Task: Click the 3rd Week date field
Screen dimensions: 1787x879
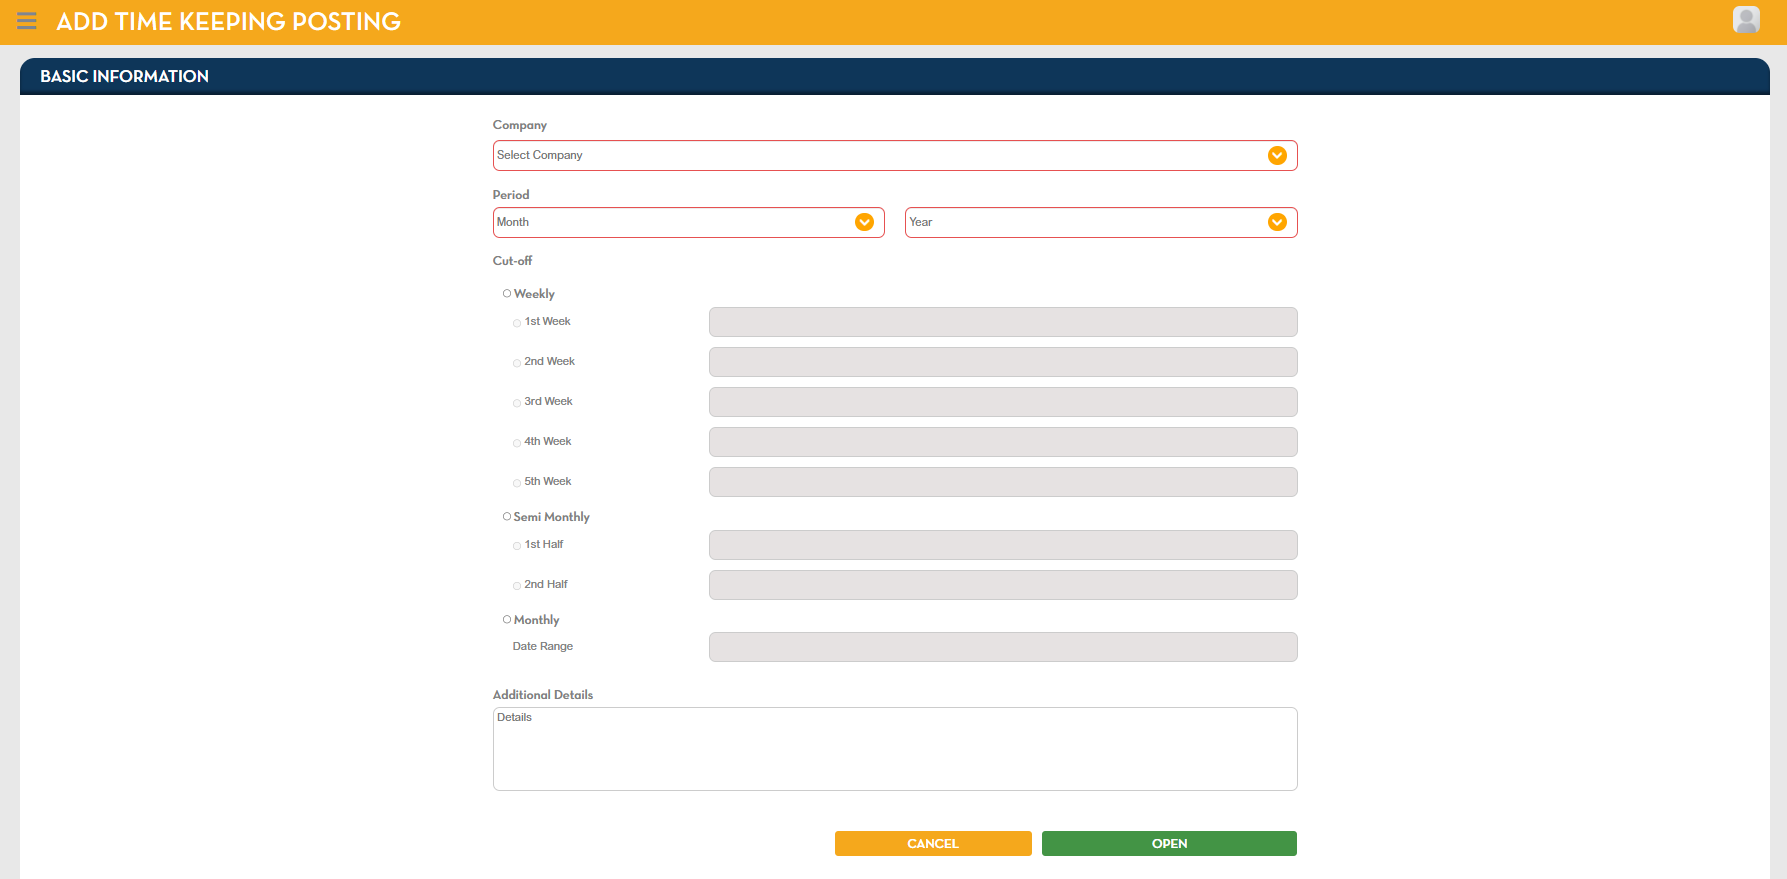Action: pos(1003,402)
